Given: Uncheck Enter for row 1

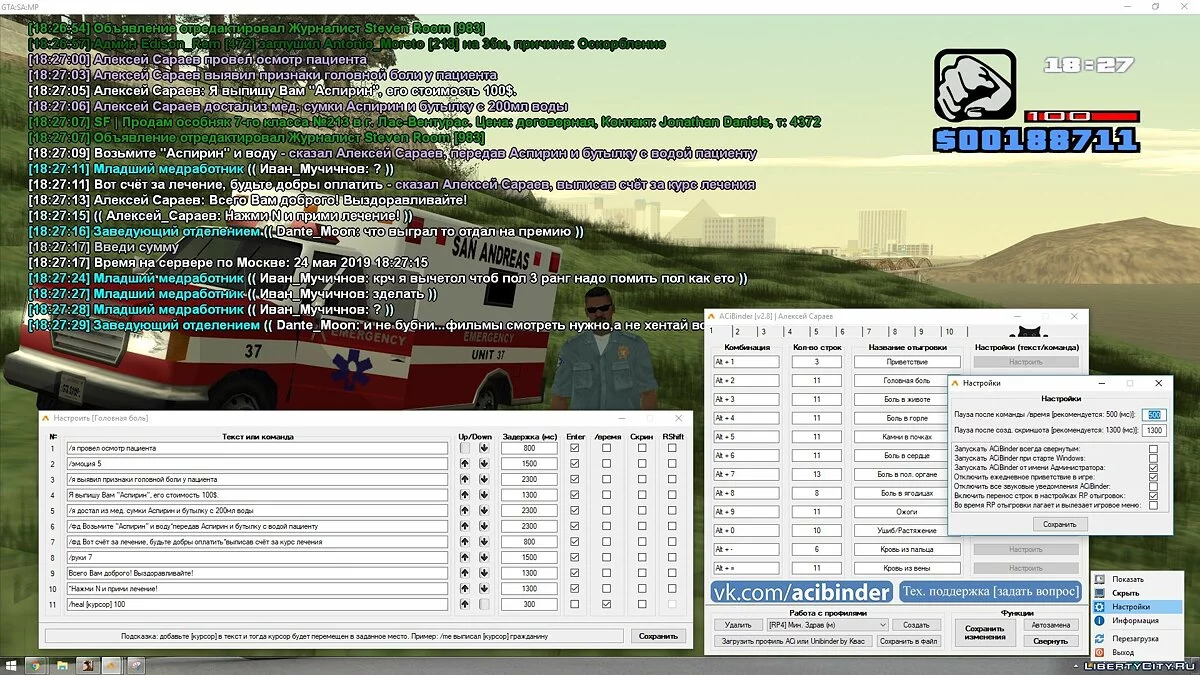Looking at the screenshot, I should [x=574, y=449].
